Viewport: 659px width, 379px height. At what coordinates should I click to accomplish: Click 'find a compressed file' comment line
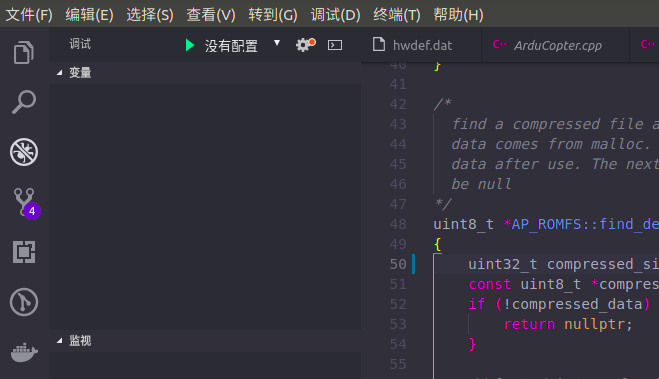(555, 124)
